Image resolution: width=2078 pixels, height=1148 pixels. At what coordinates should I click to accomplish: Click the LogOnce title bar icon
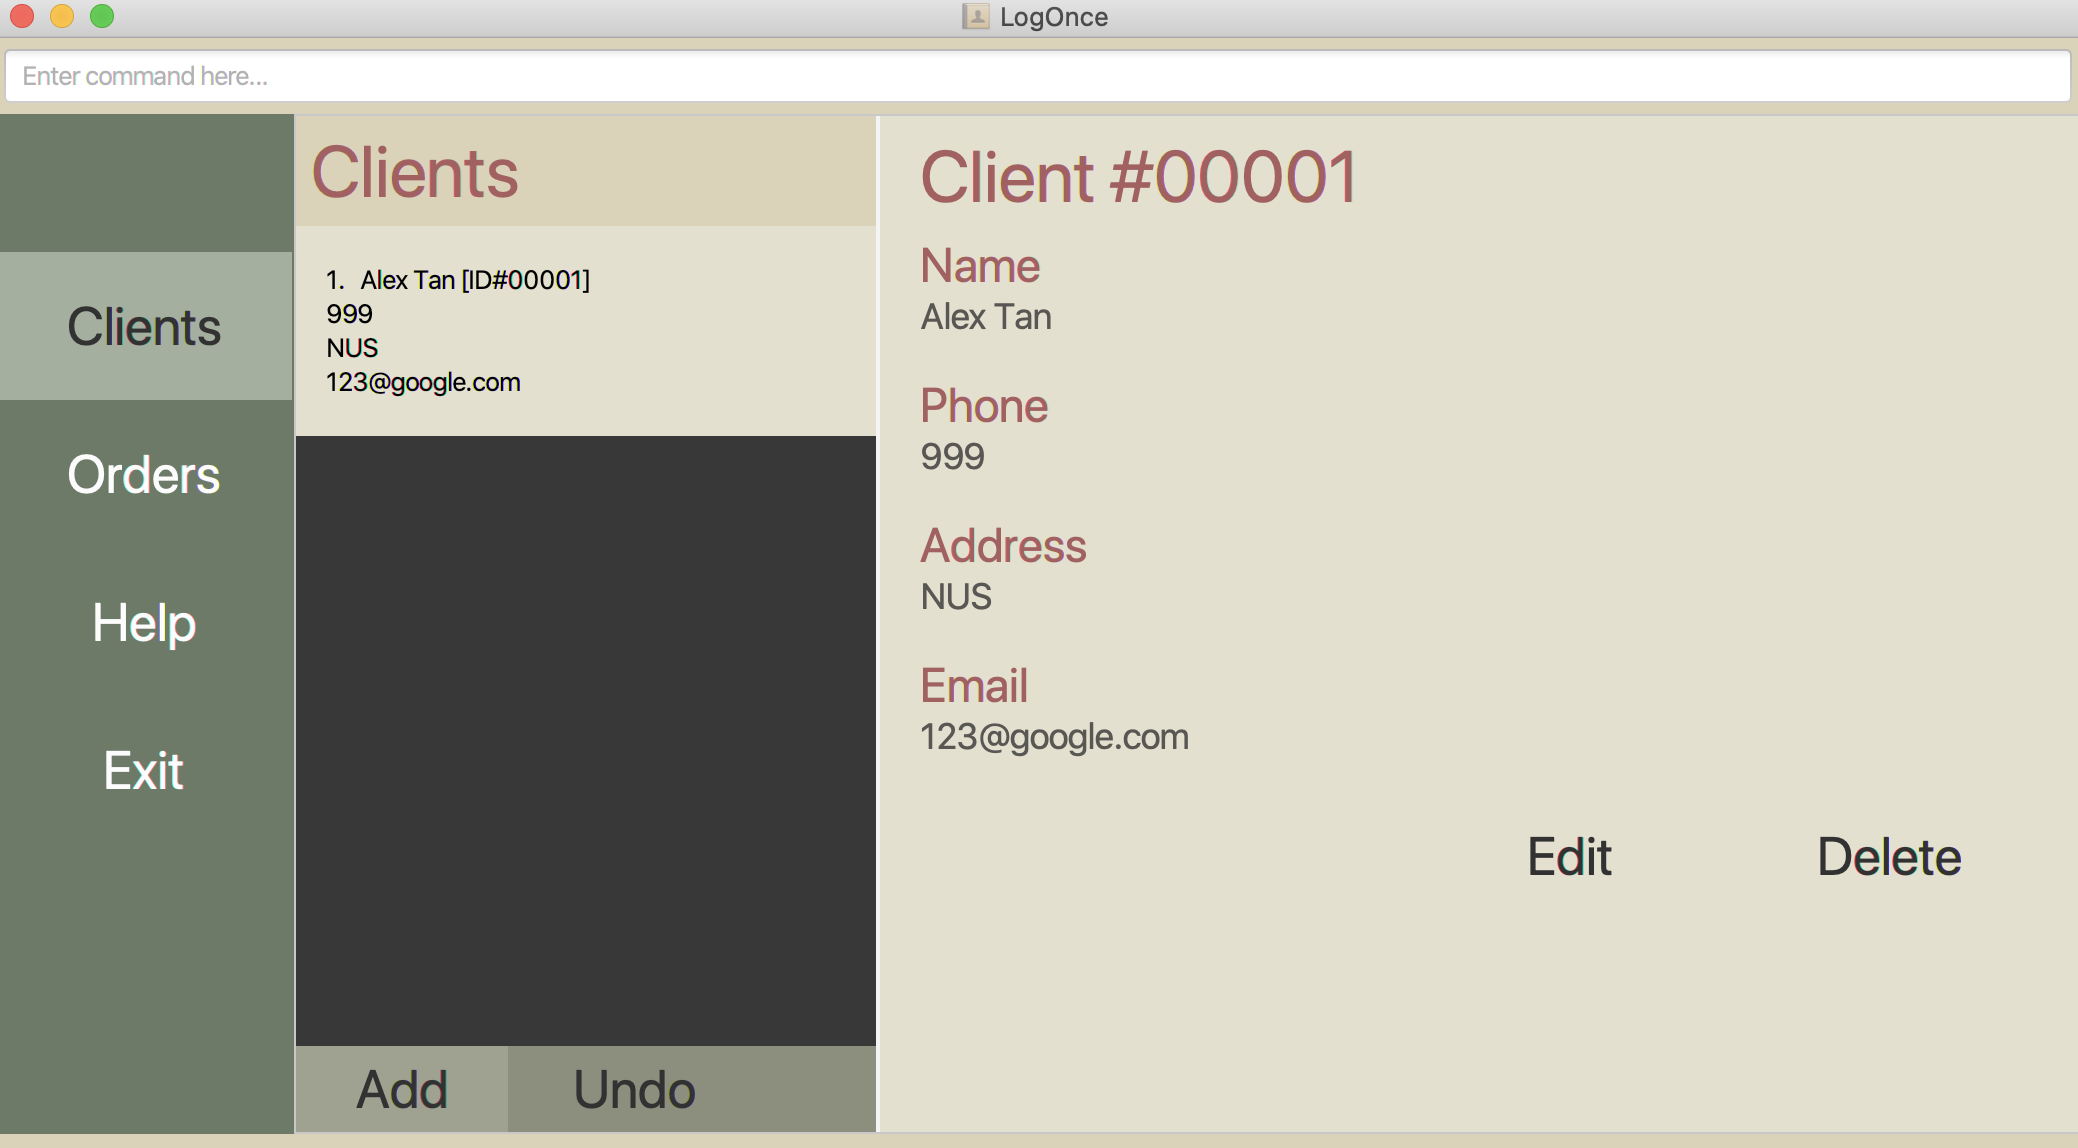tap(975, 17)
